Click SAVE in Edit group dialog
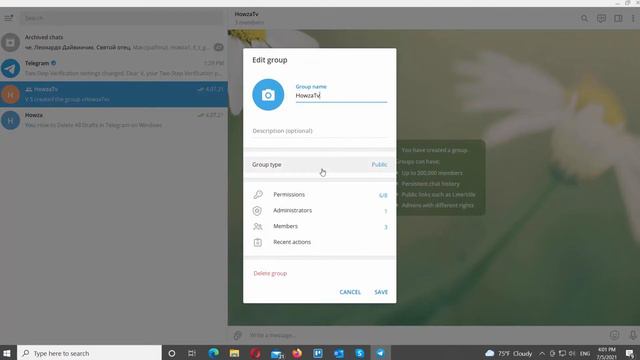Screen dimensions: 640x360 [381, 292]
